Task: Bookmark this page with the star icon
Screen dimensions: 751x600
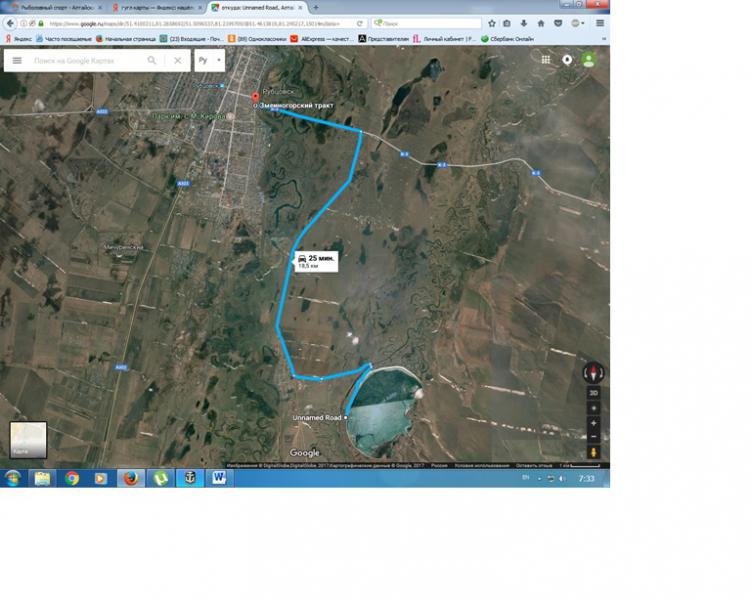Action: point(491,23)
